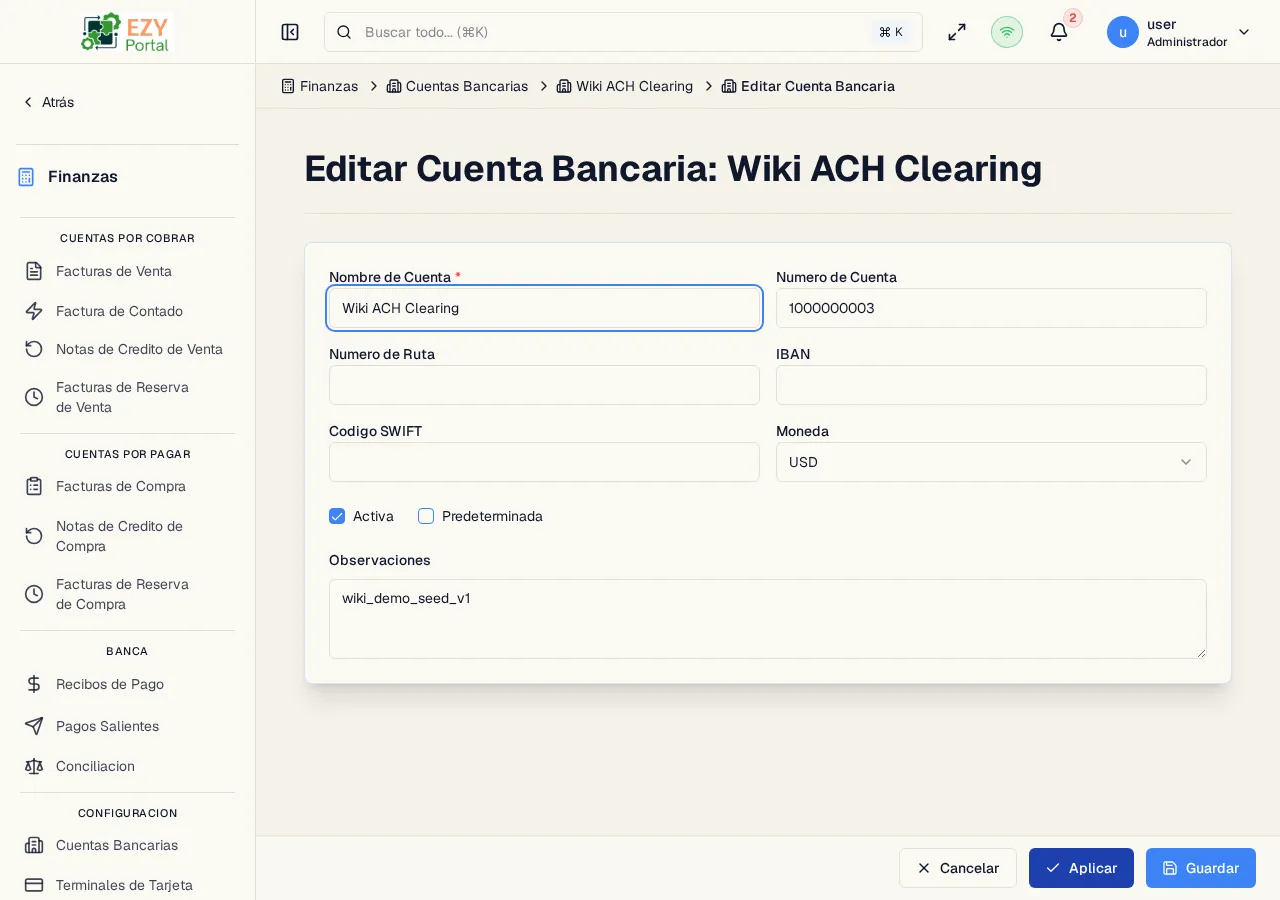Click the Facturas de Reserva de Venta clock icon
1280x900 pixels.
[34, 397]
